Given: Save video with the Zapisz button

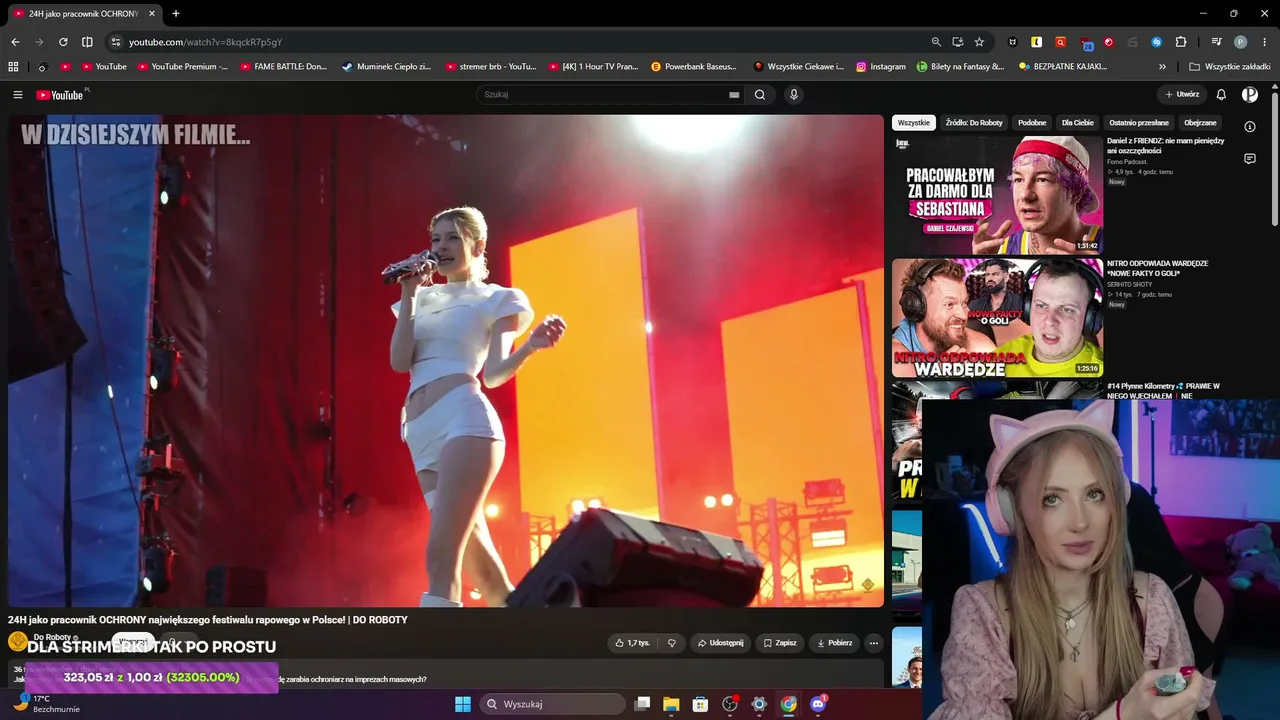Looking at the screenshot, I should pos(780,643).
